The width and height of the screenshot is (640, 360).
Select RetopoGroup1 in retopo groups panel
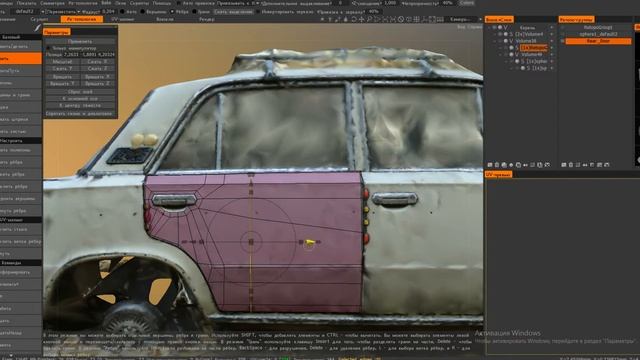pos(598,27)
